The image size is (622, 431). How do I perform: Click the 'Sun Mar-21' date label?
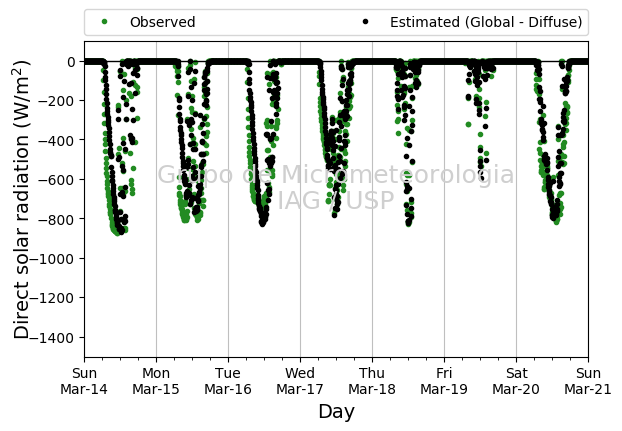(588, 381)
